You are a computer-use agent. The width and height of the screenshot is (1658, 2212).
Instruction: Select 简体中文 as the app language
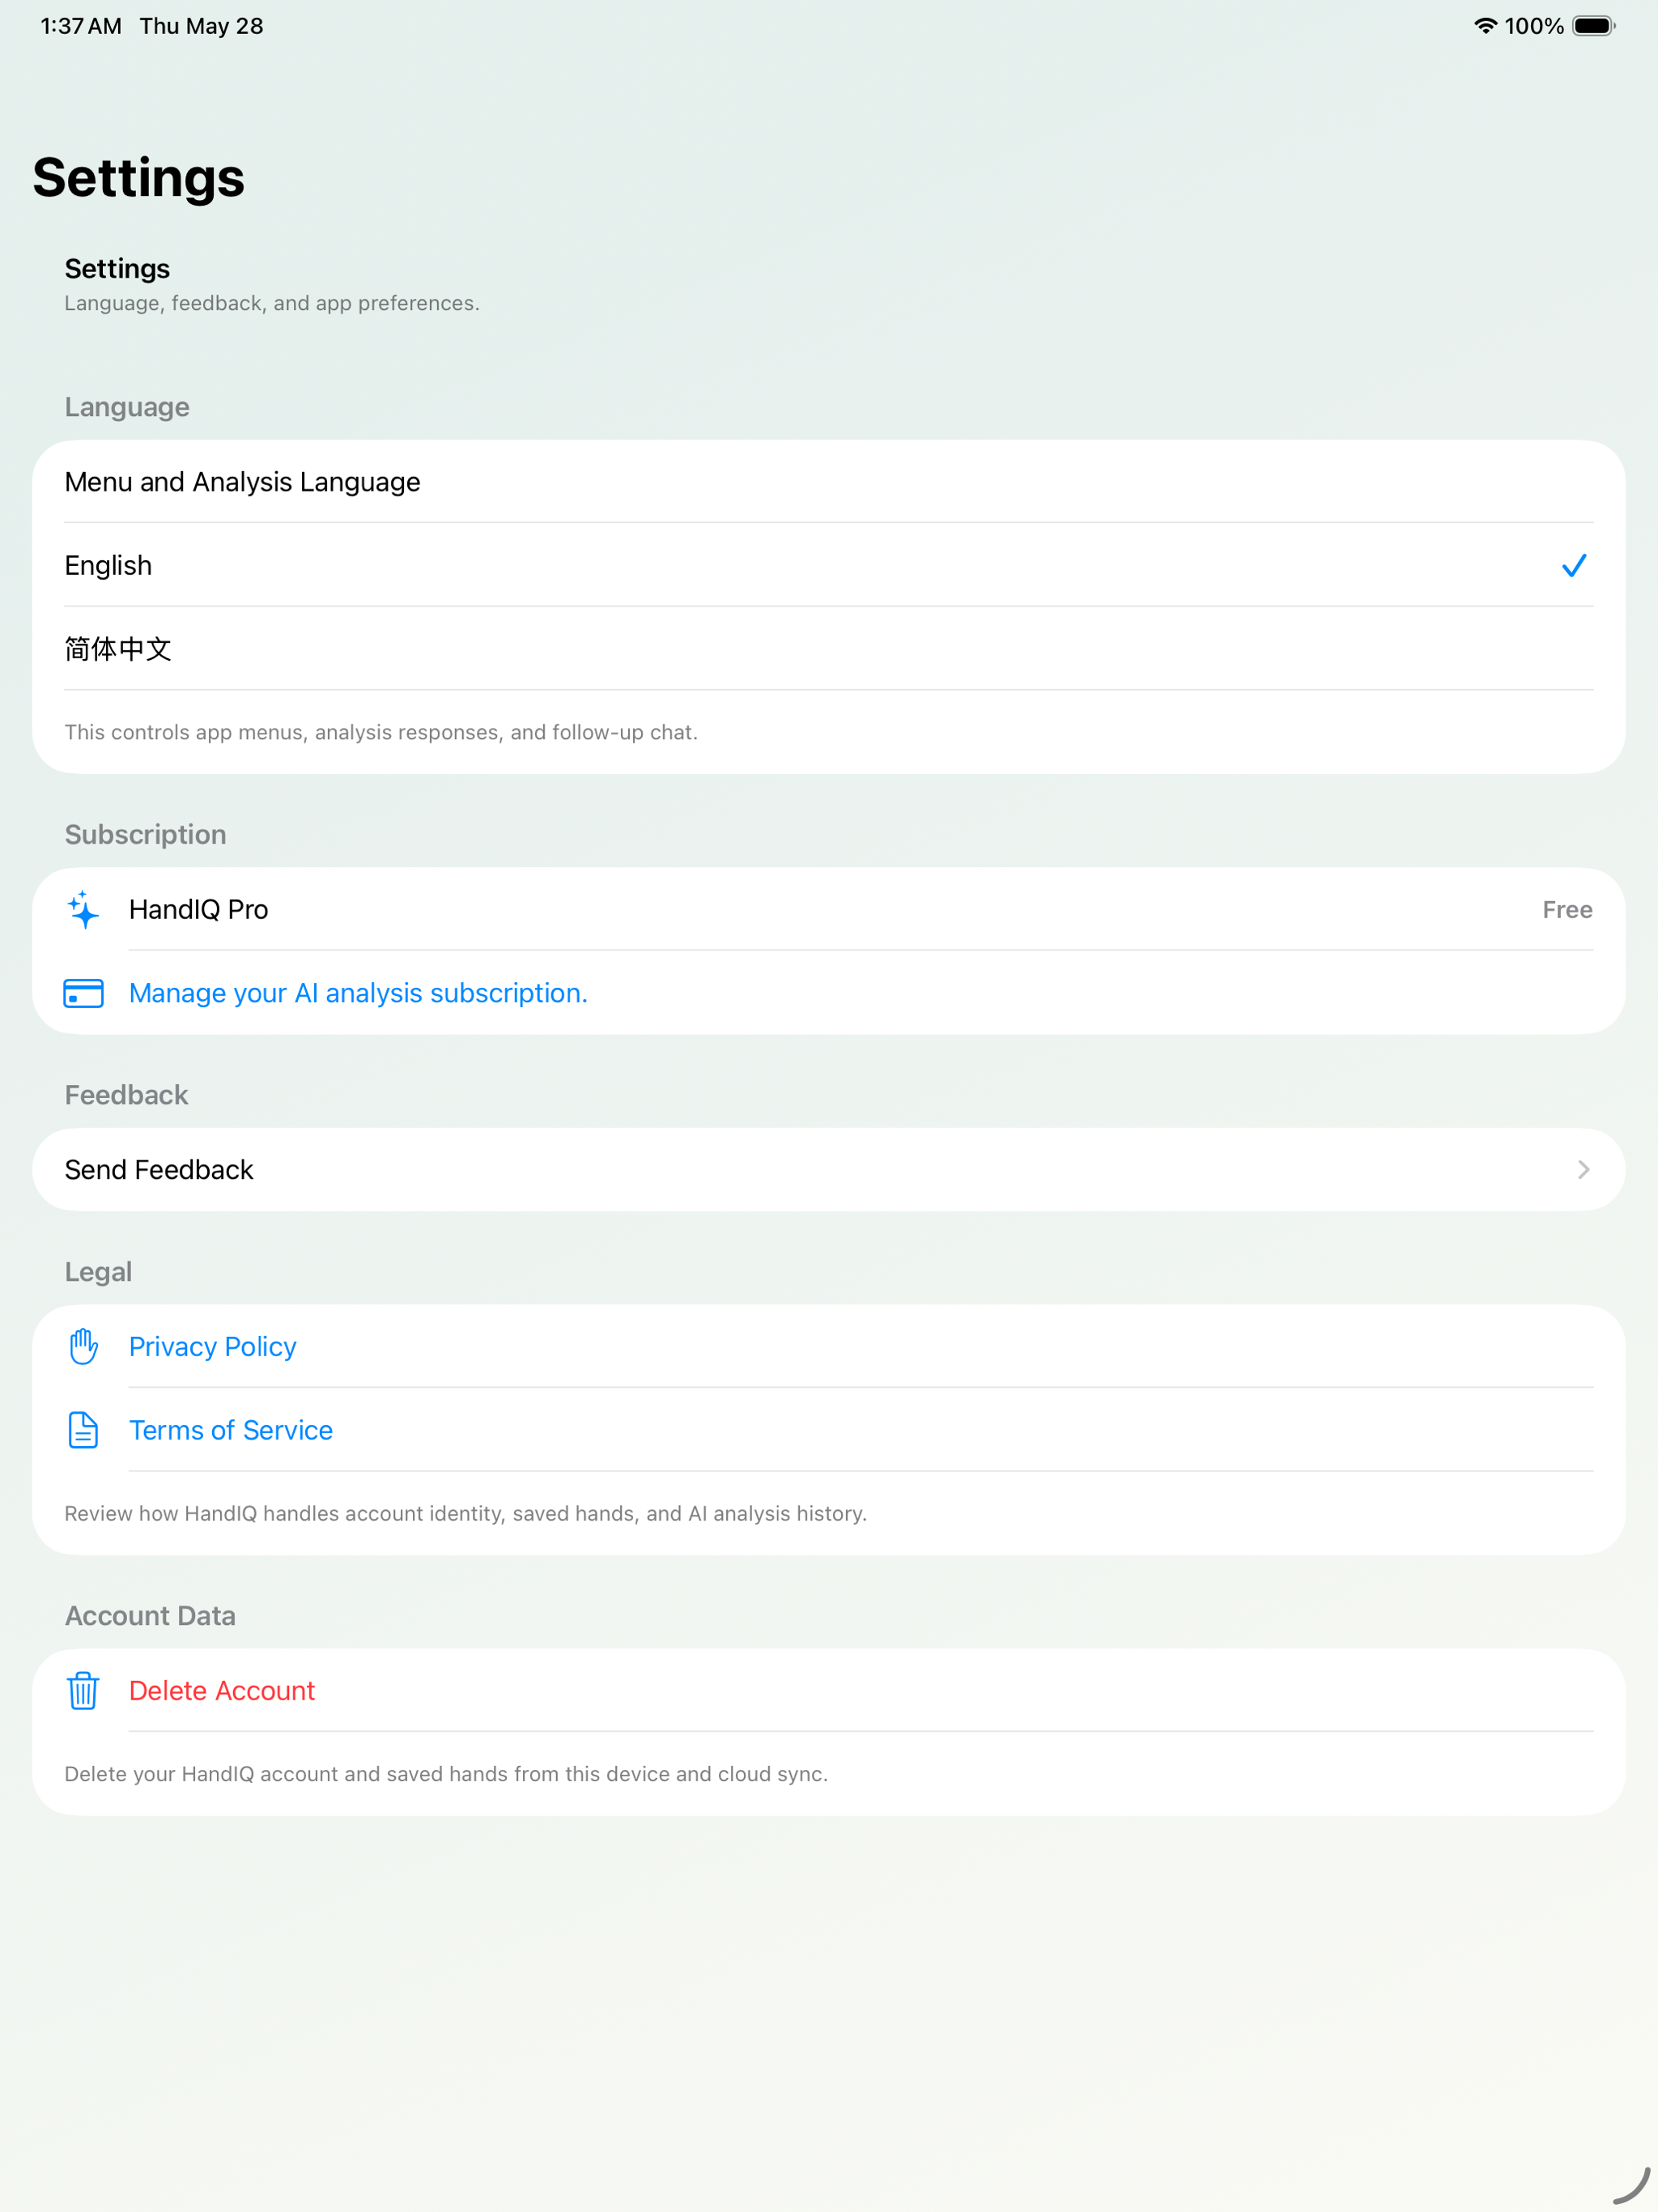[829, 649]
